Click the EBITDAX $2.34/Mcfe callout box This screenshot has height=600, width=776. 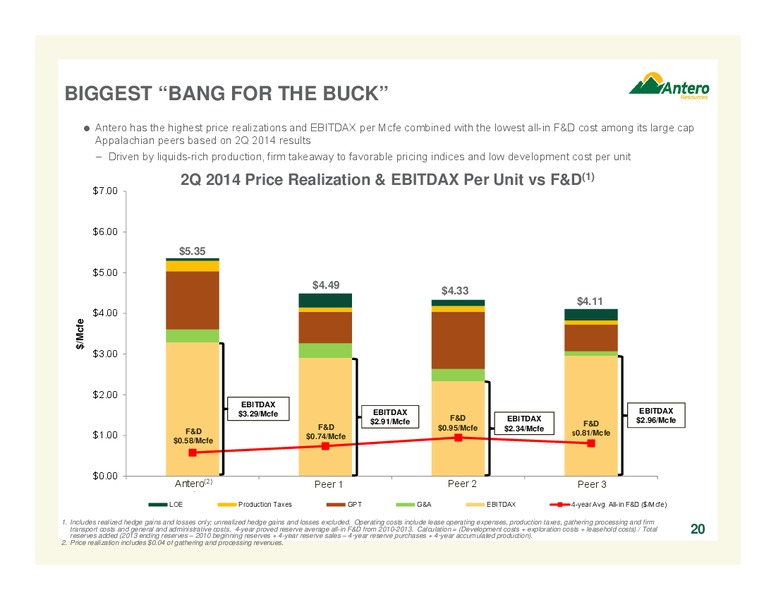click(524, 424)
